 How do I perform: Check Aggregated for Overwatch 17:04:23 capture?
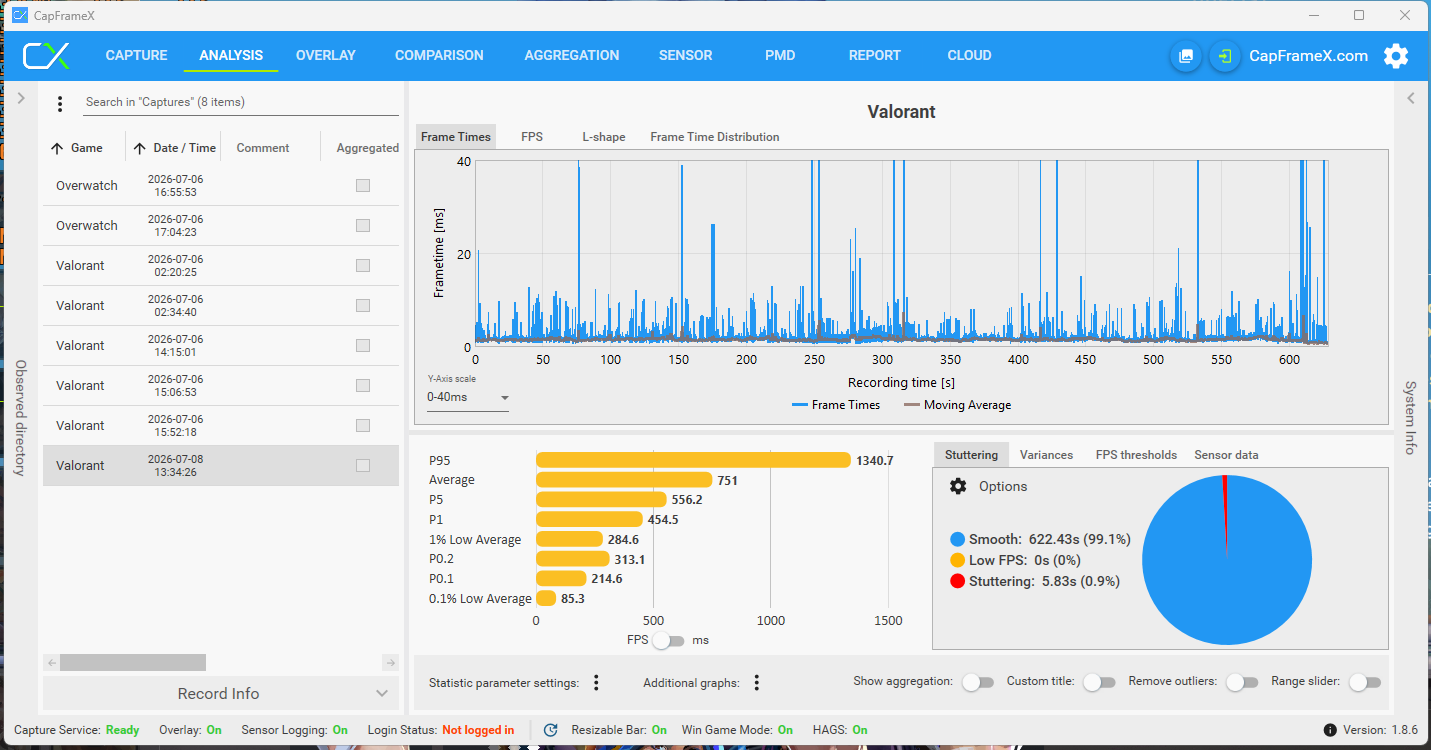tap(363, 226)
